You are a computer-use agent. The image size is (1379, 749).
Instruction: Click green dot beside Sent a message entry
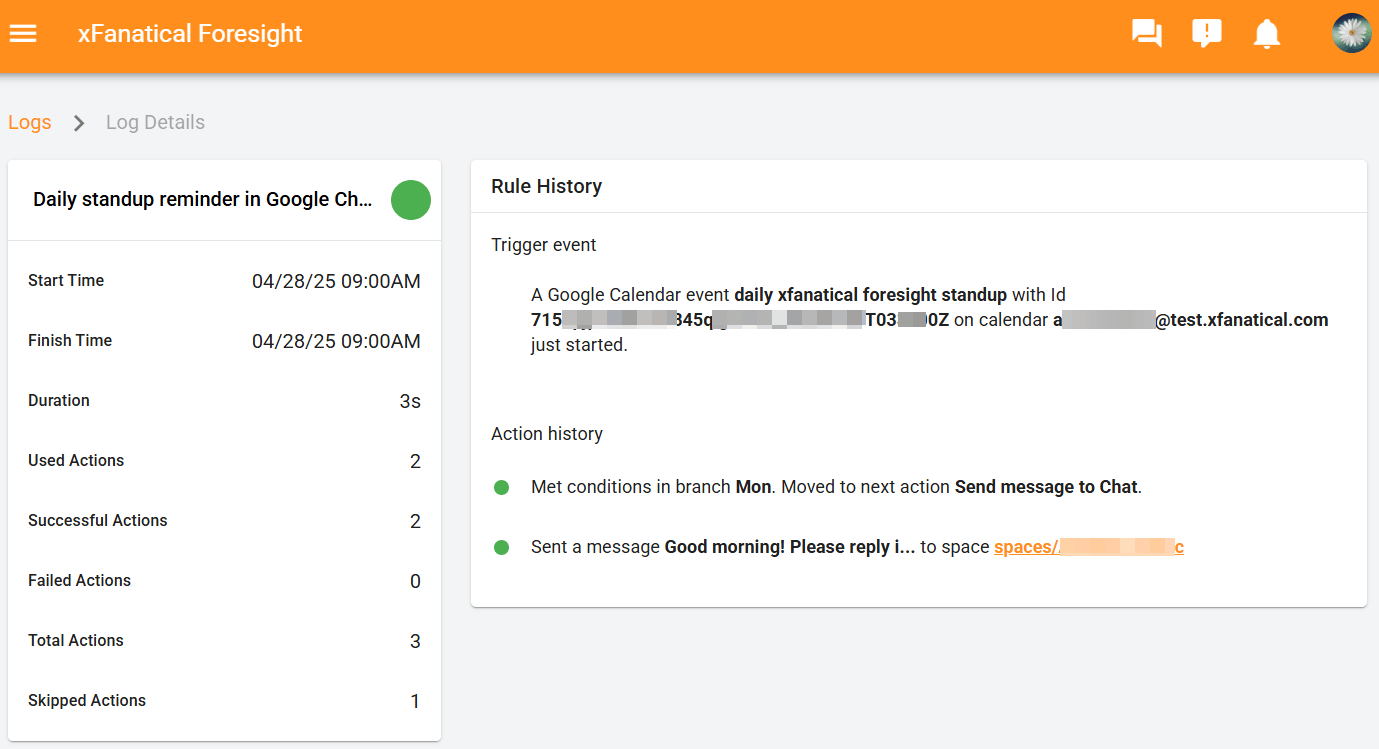coord(502,548)
